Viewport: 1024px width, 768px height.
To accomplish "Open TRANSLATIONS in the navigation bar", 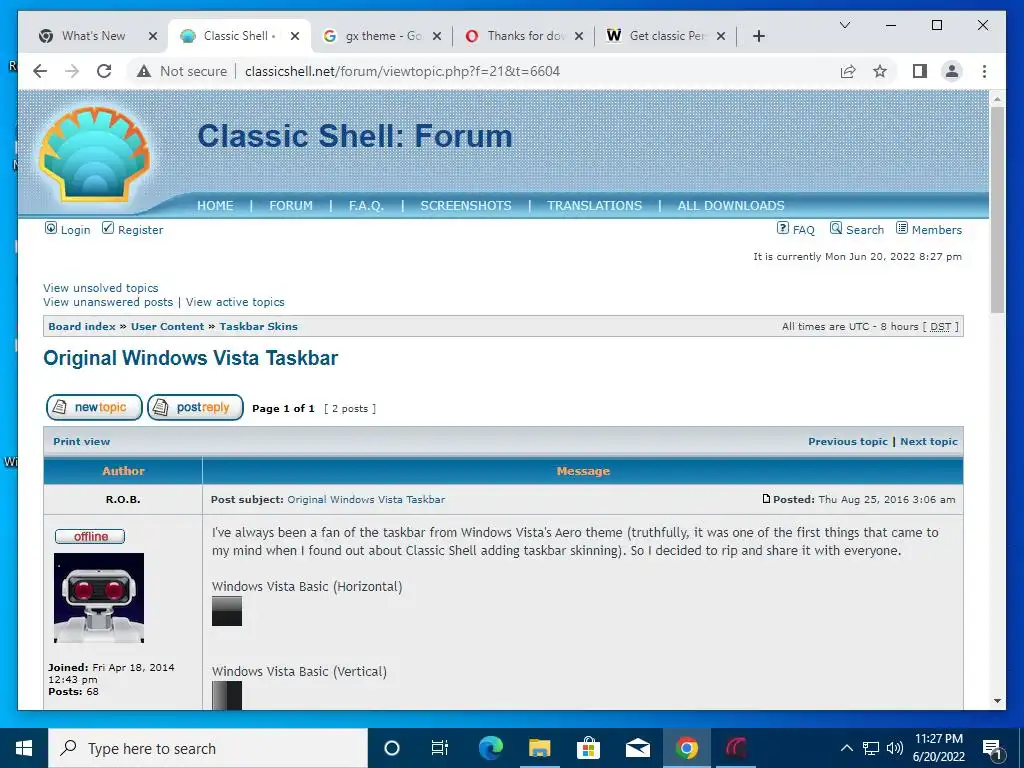I will pyautogui.click(x=594, y=205).
